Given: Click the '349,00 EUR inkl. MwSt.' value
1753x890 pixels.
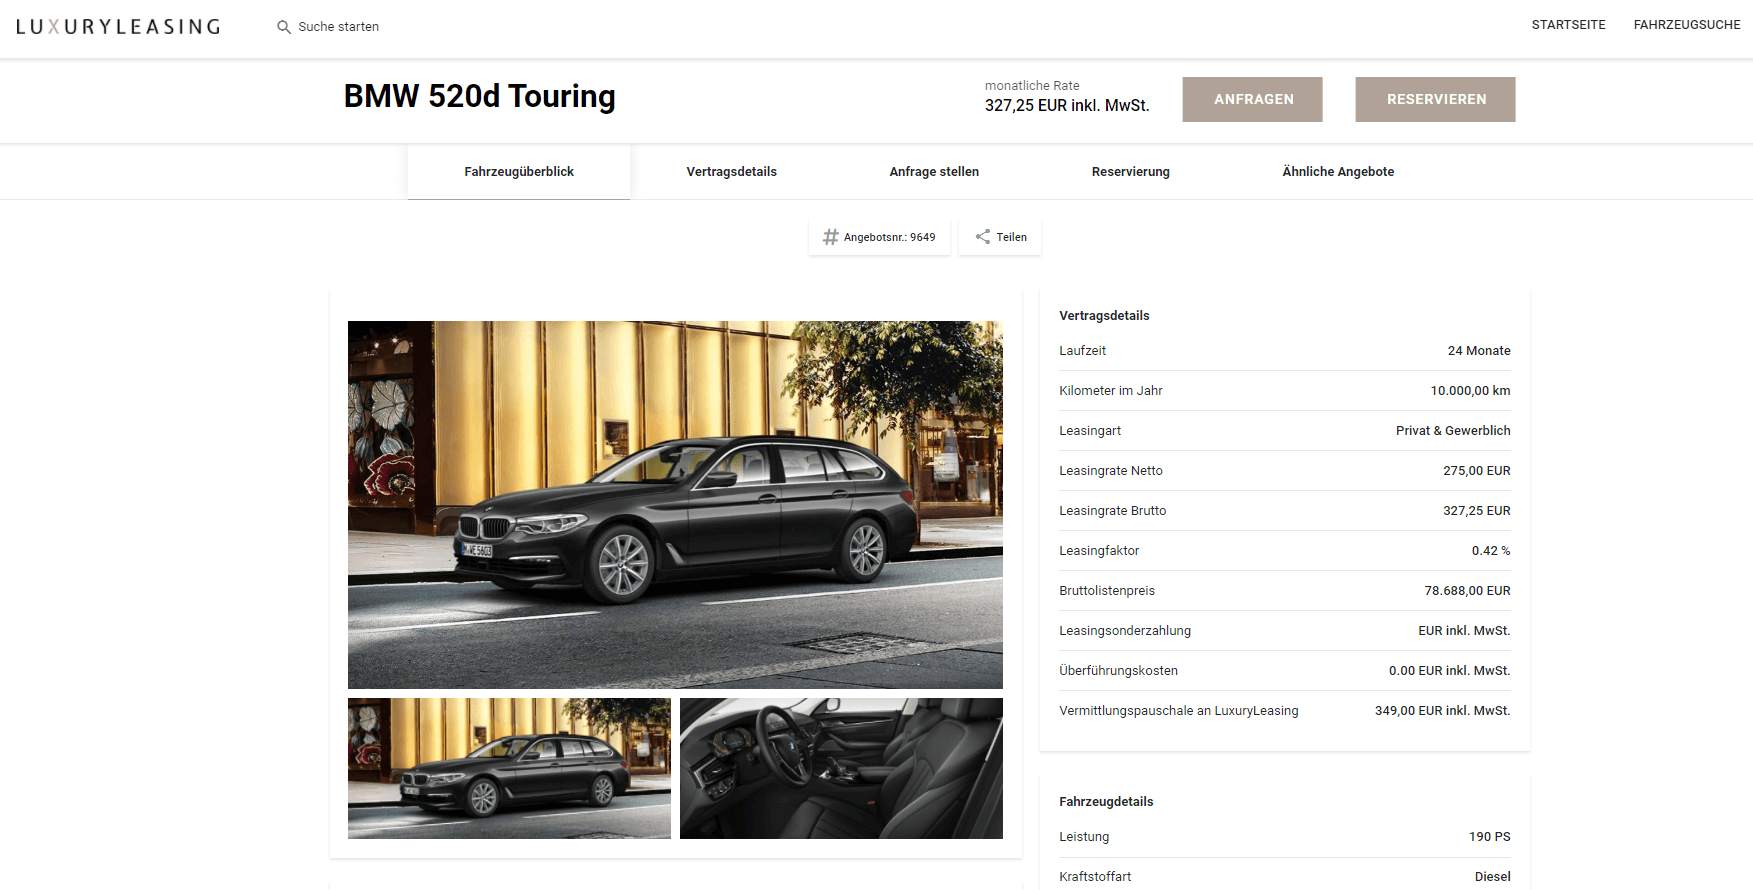Looking at the screenshot, I should tap(1442, 711).
